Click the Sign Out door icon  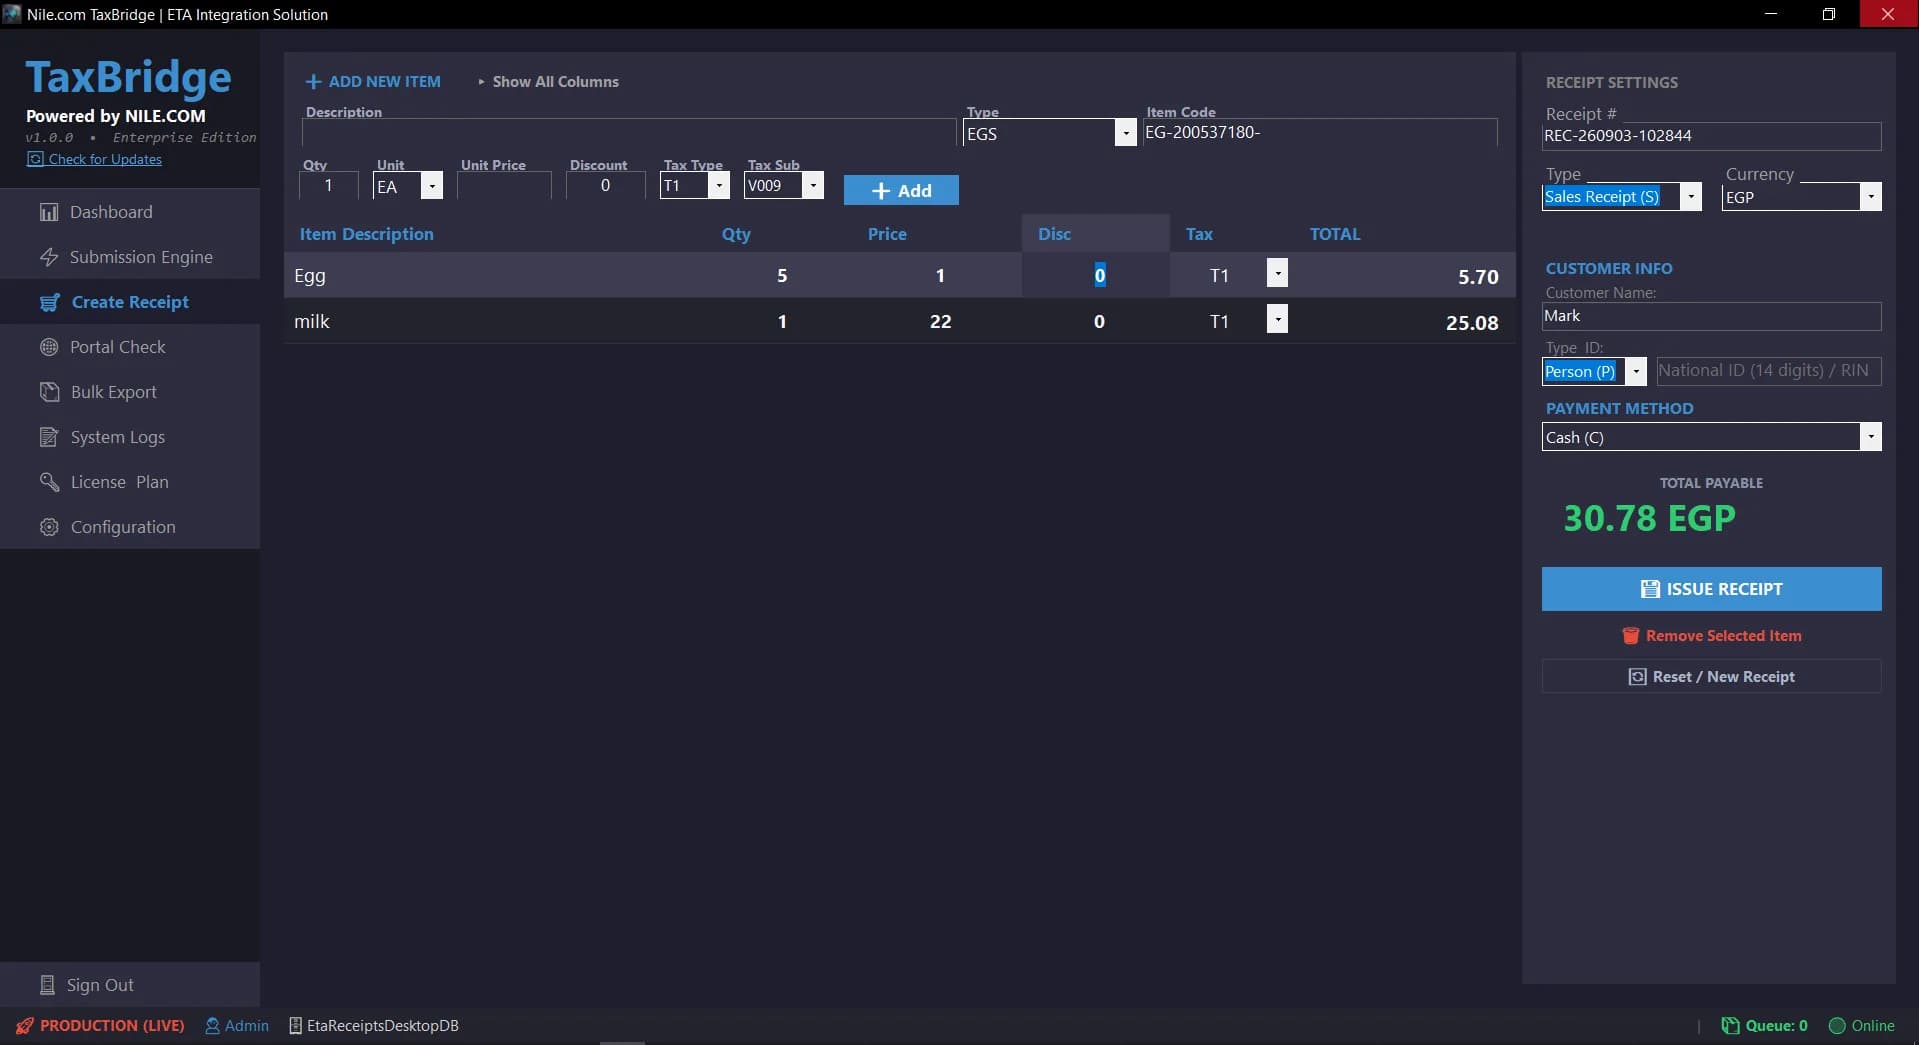click(x=47, y=985)
